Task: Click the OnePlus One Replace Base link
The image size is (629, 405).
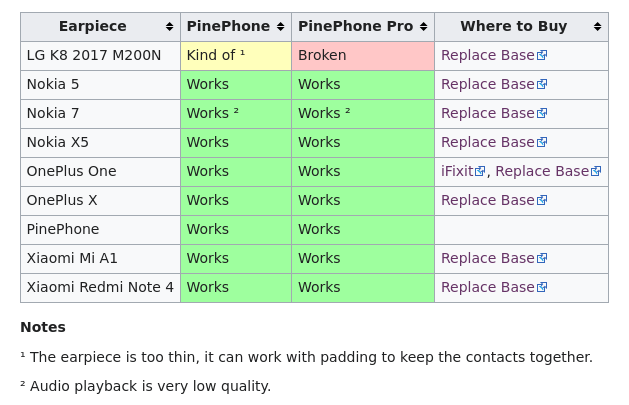Action: [x=541, y=172]
